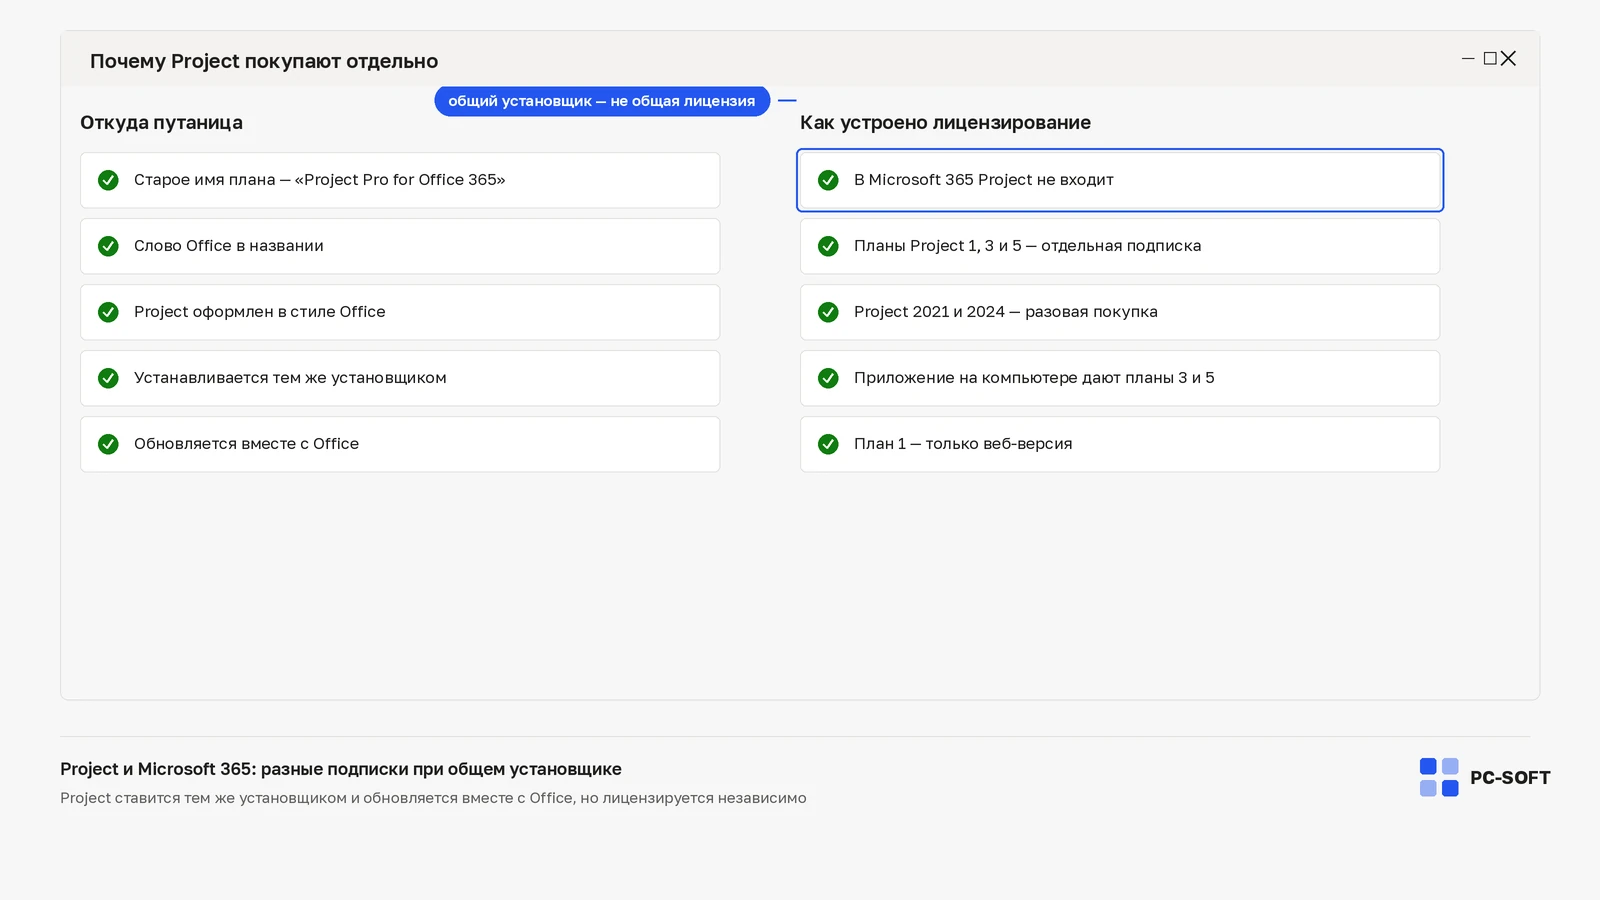
Task: Select text "Планы Project 1, 3 и 5 — отдельная подписка"
Action: coord(1028,246)
